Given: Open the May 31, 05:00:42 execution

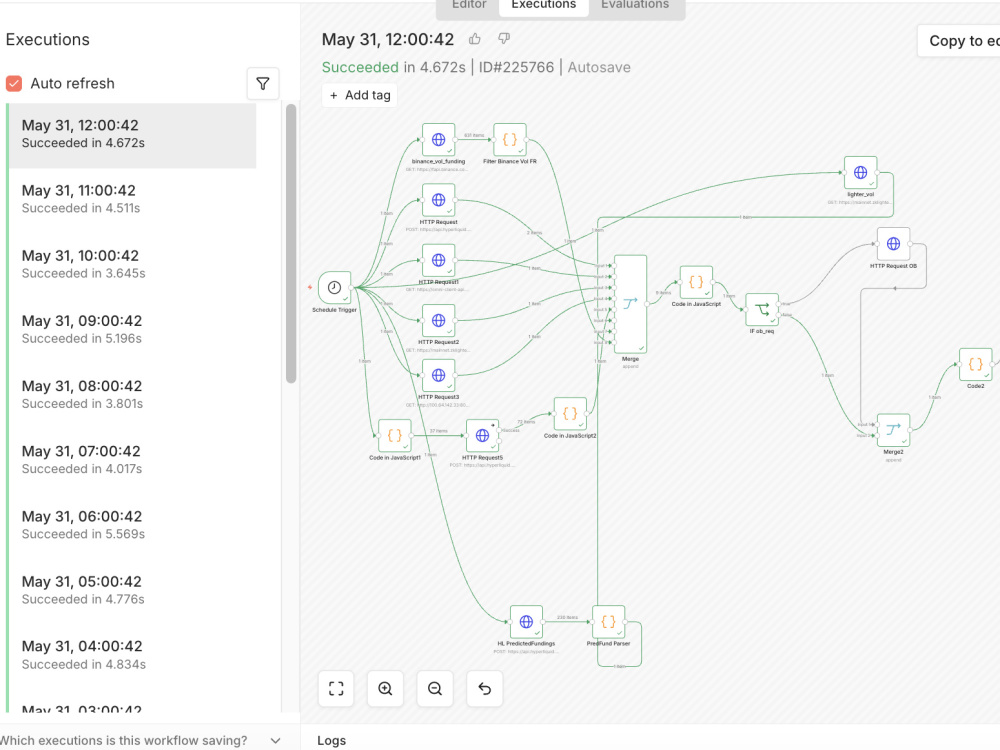Looking at the screenshot, I should [133, 590].
